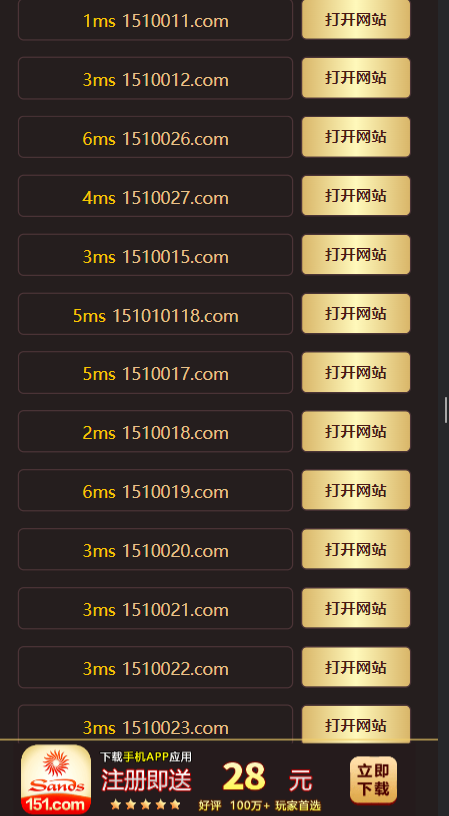The height and width of the screenshot is (816, 449).
Task: Click the 注册即送 28元 promo text
Action: pos(207,780)
